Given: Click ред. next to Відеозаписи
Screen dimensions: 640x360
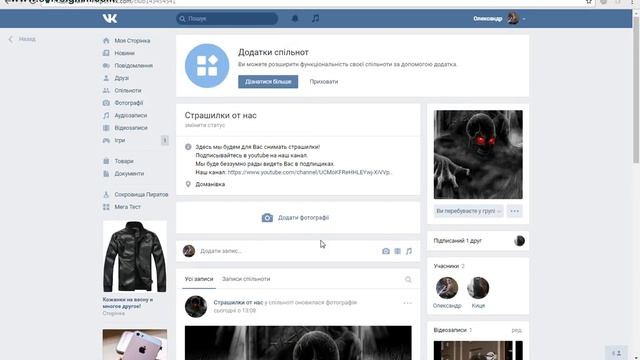Looking at the screenshot, I should (517, 330).
